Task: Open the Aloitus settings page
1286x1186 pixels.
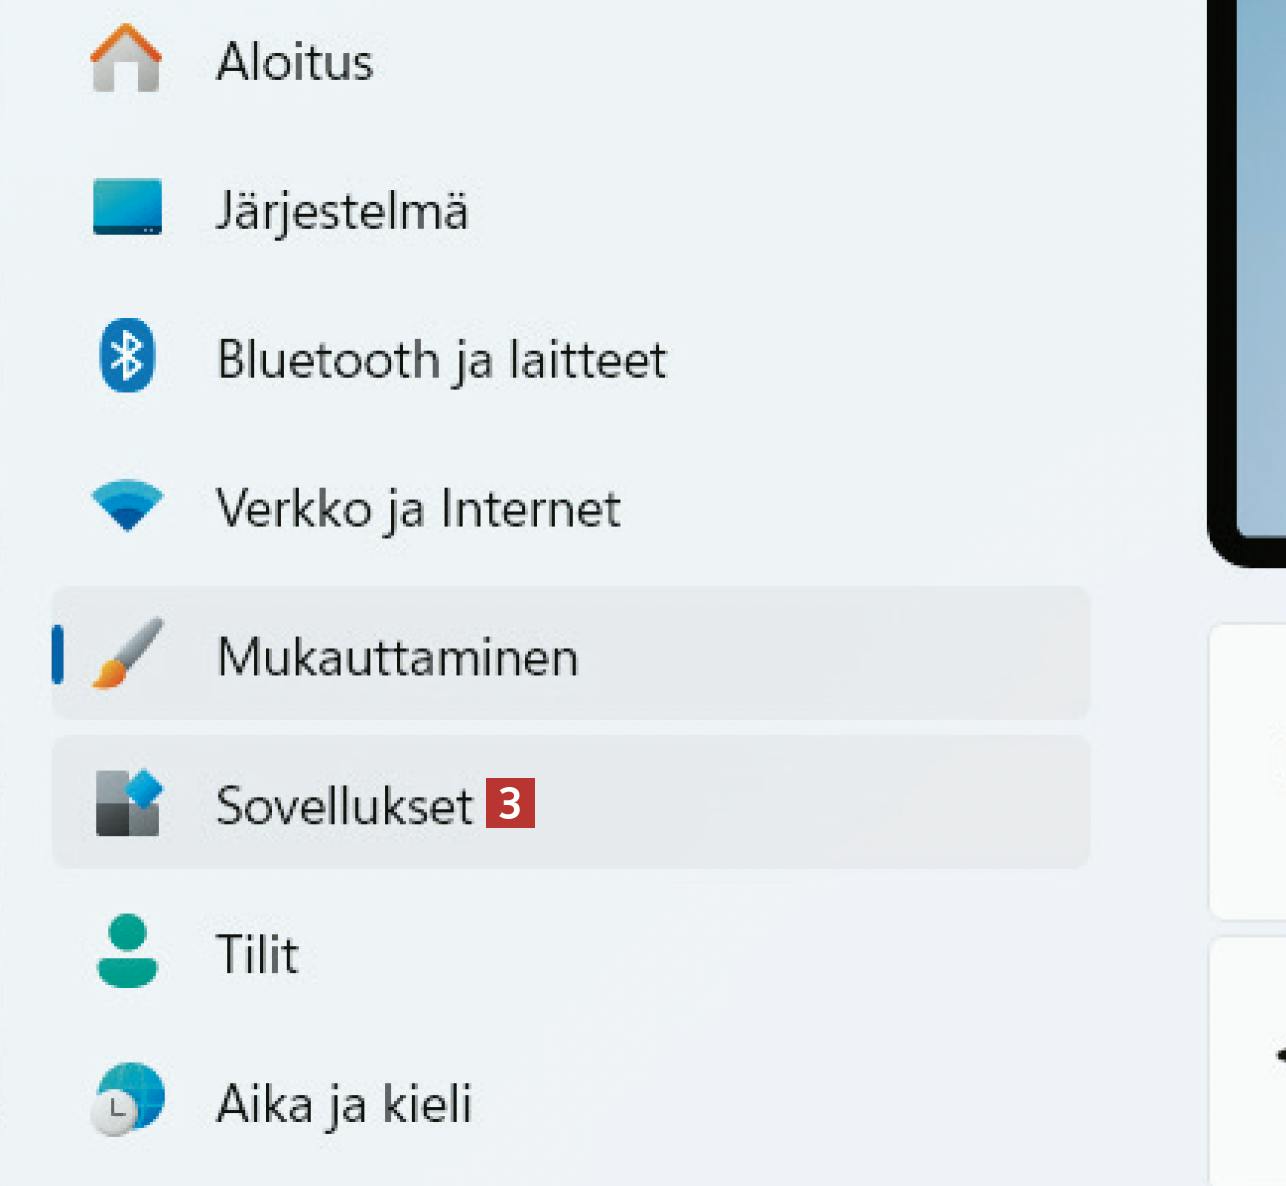Action: [x=294, y=61]
